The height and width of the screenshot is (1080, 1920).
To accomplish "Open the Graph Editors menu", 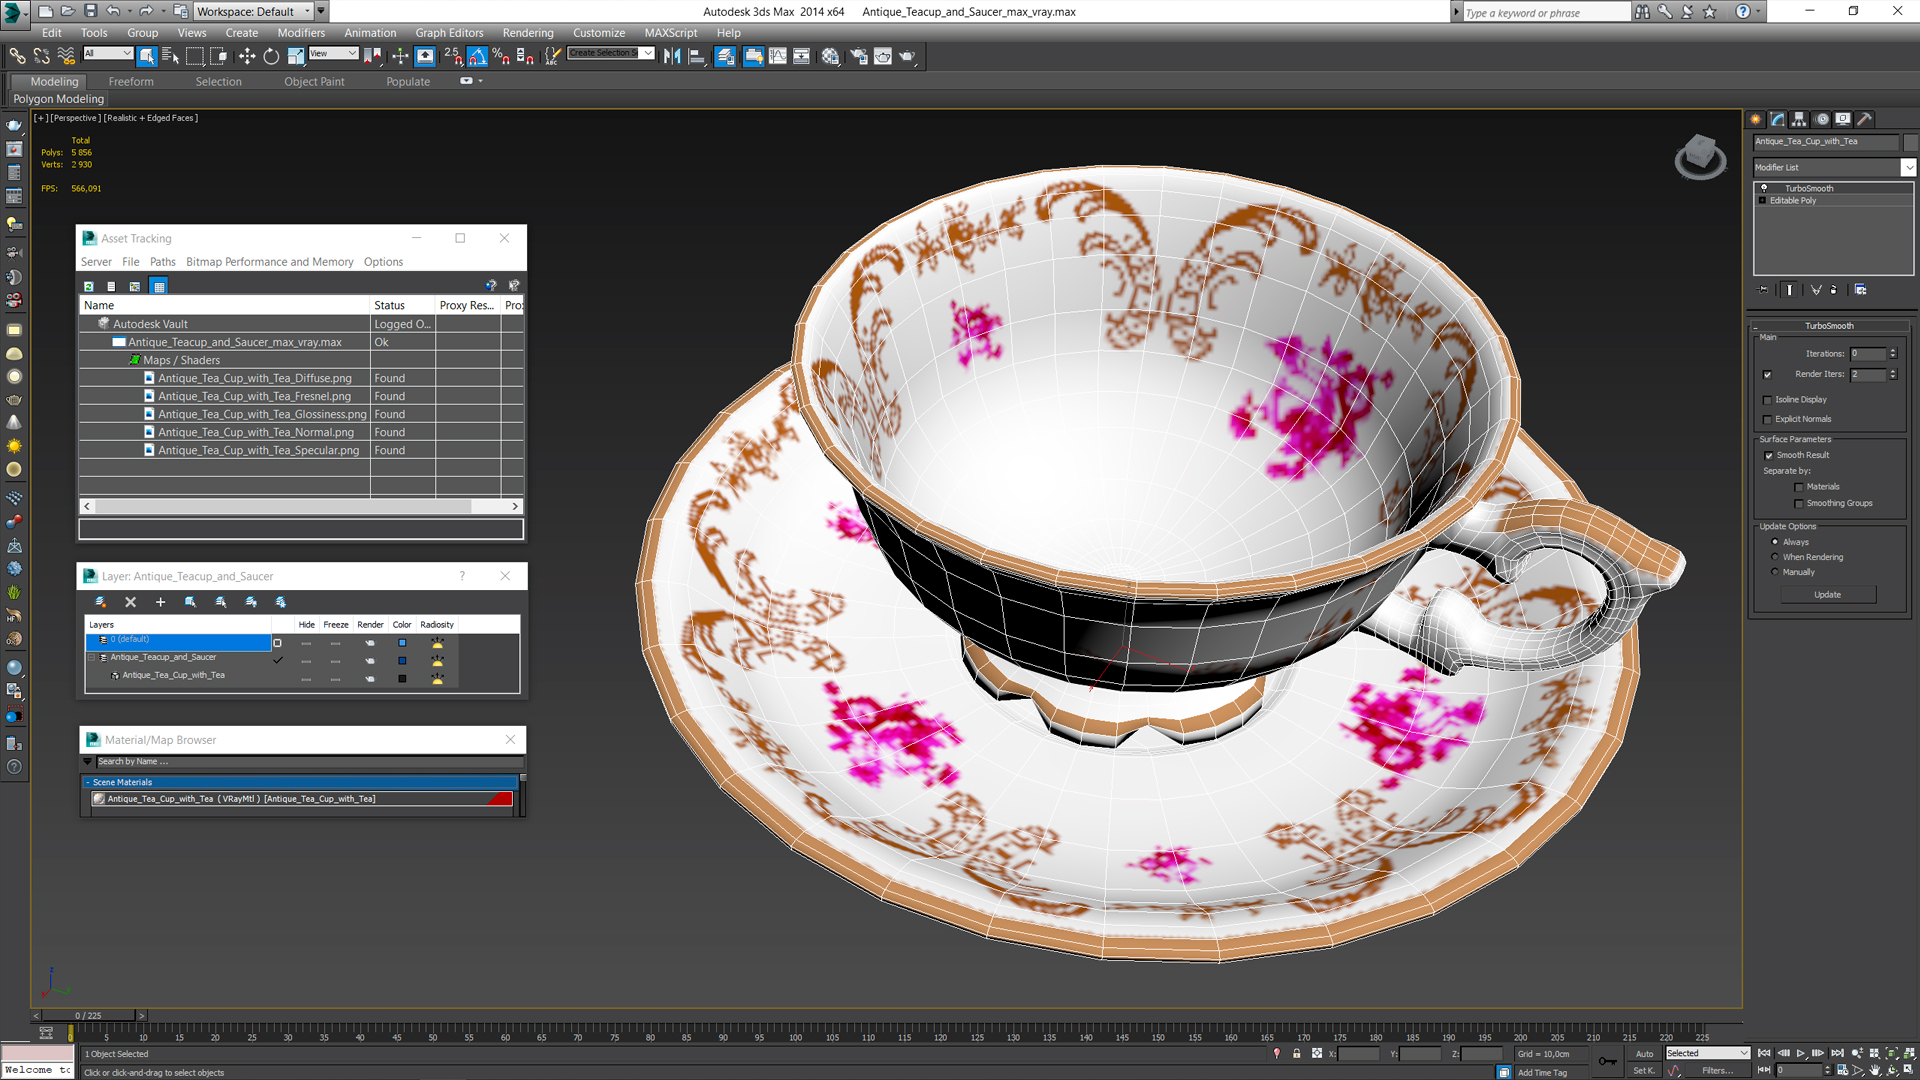I will coord(449,33).
